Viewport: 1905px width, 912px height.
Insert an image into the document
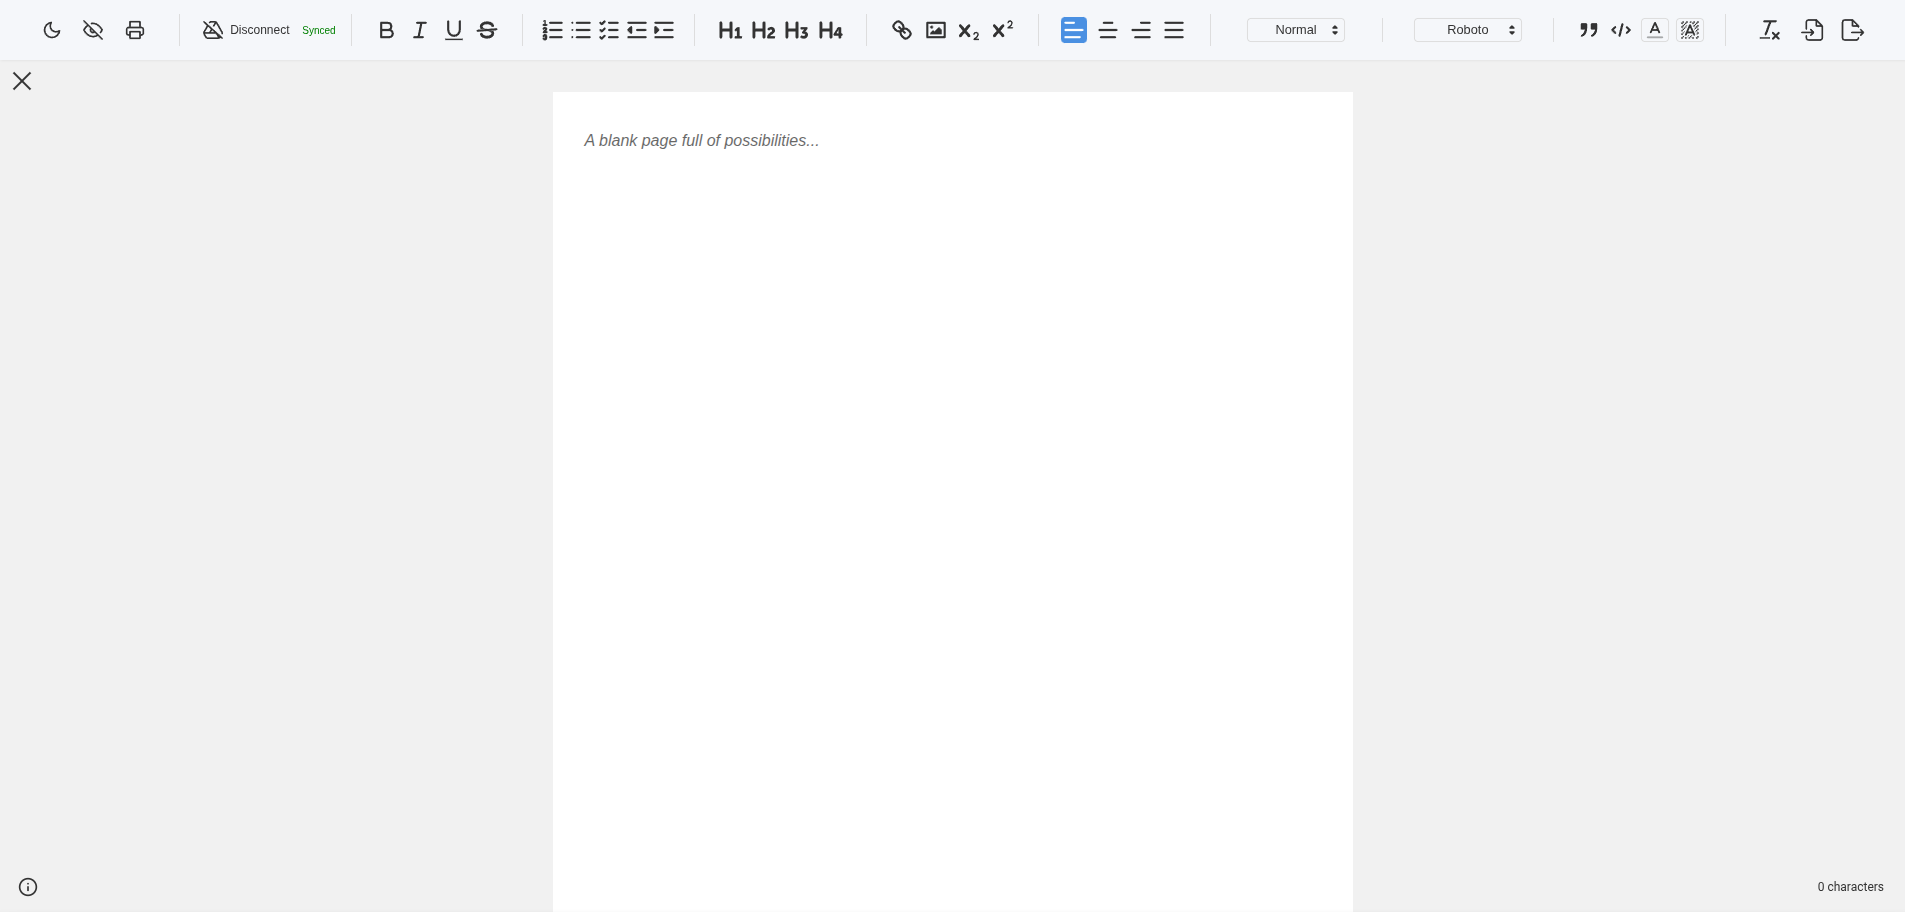[935, 30]
